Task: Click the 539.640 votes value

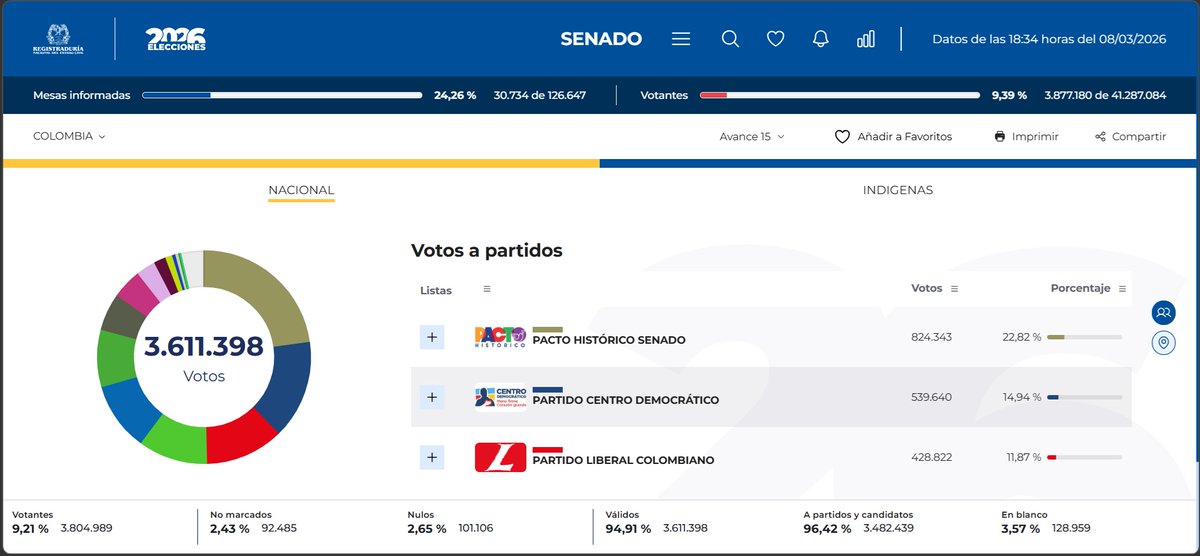Action: pos(932,397)
